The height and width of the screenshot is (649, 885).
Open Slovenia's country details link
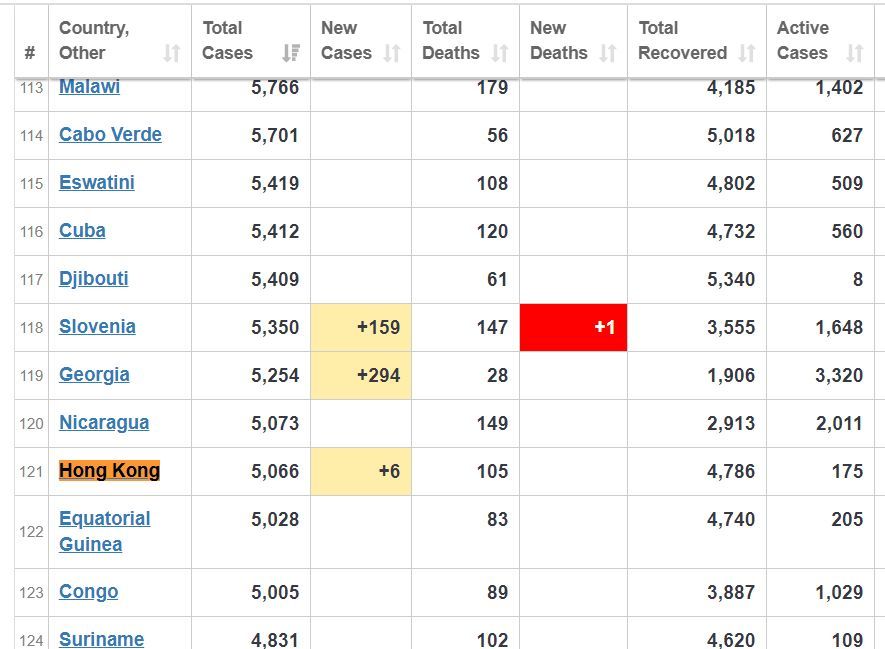coord(97,327)
